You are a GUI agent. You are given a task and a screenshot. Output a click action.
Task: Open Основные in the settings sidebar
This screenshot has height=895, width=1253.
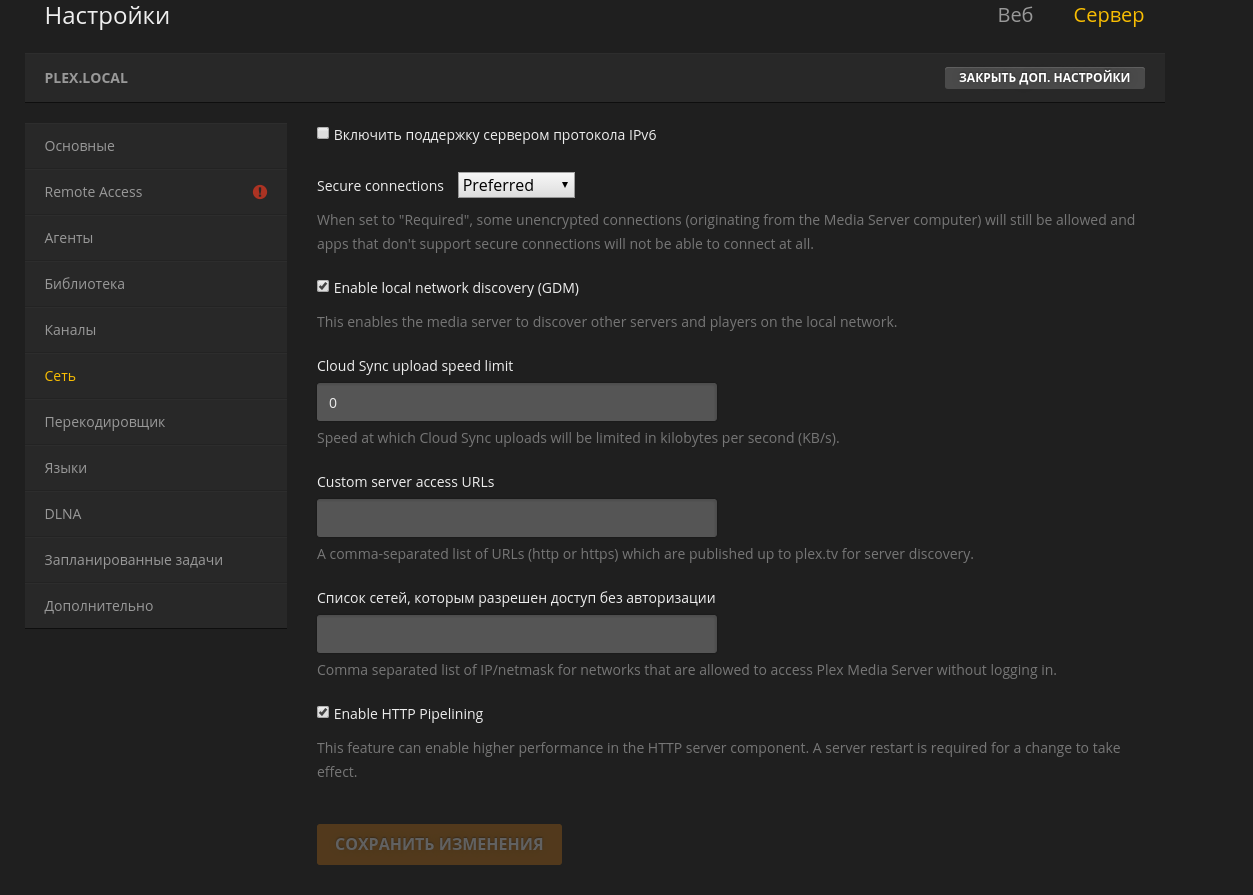pos(80,146)
